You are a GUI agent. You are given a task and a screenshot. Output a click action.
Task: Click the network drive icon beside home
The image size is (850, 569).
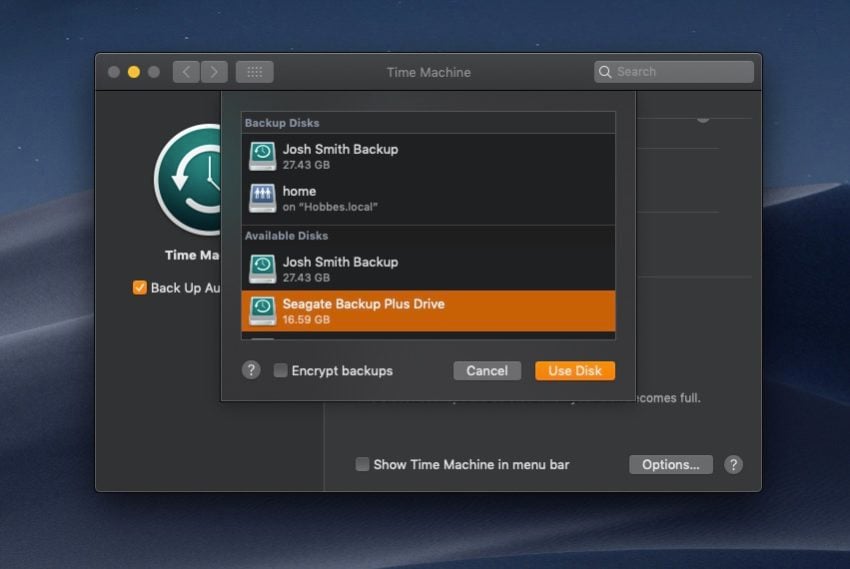click(262, 198)
